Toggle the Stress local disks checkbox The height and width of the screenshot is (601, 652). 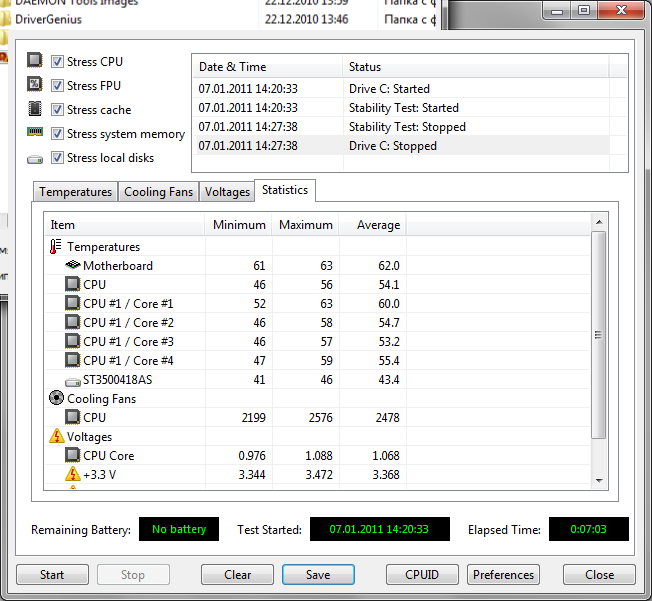57,158
